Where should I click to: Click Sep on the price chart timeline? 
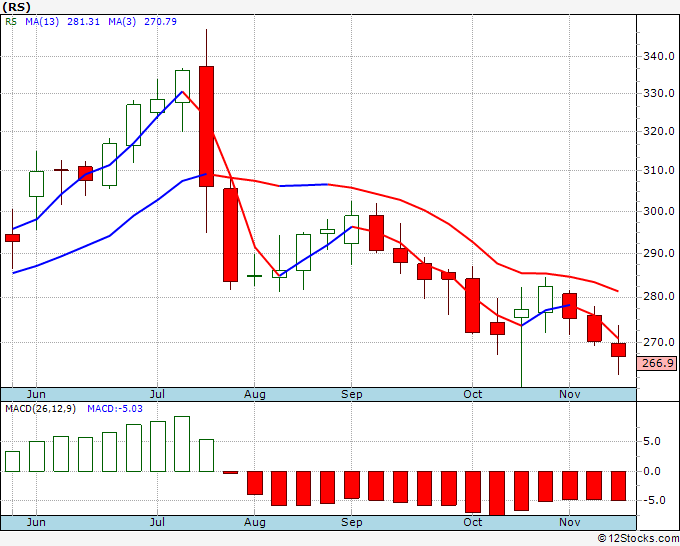[351, 394]
